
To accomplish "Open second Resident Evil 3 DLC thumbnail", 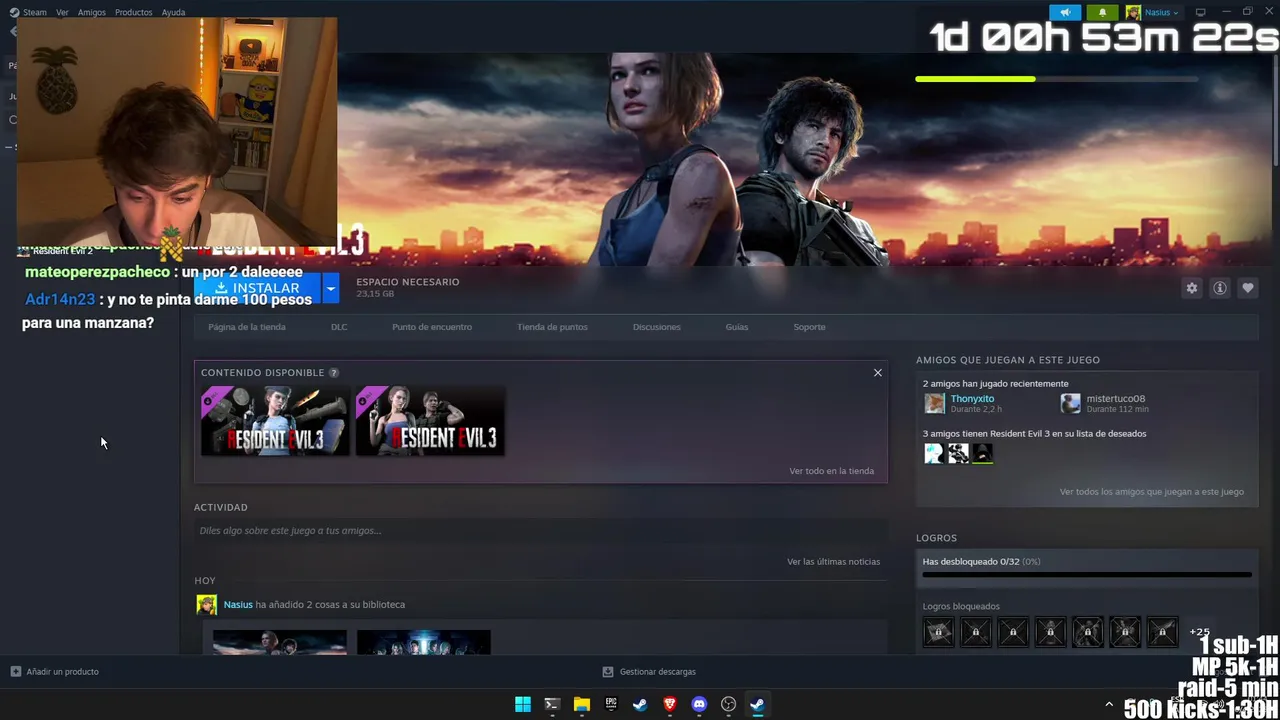I will tap(430, 421).
